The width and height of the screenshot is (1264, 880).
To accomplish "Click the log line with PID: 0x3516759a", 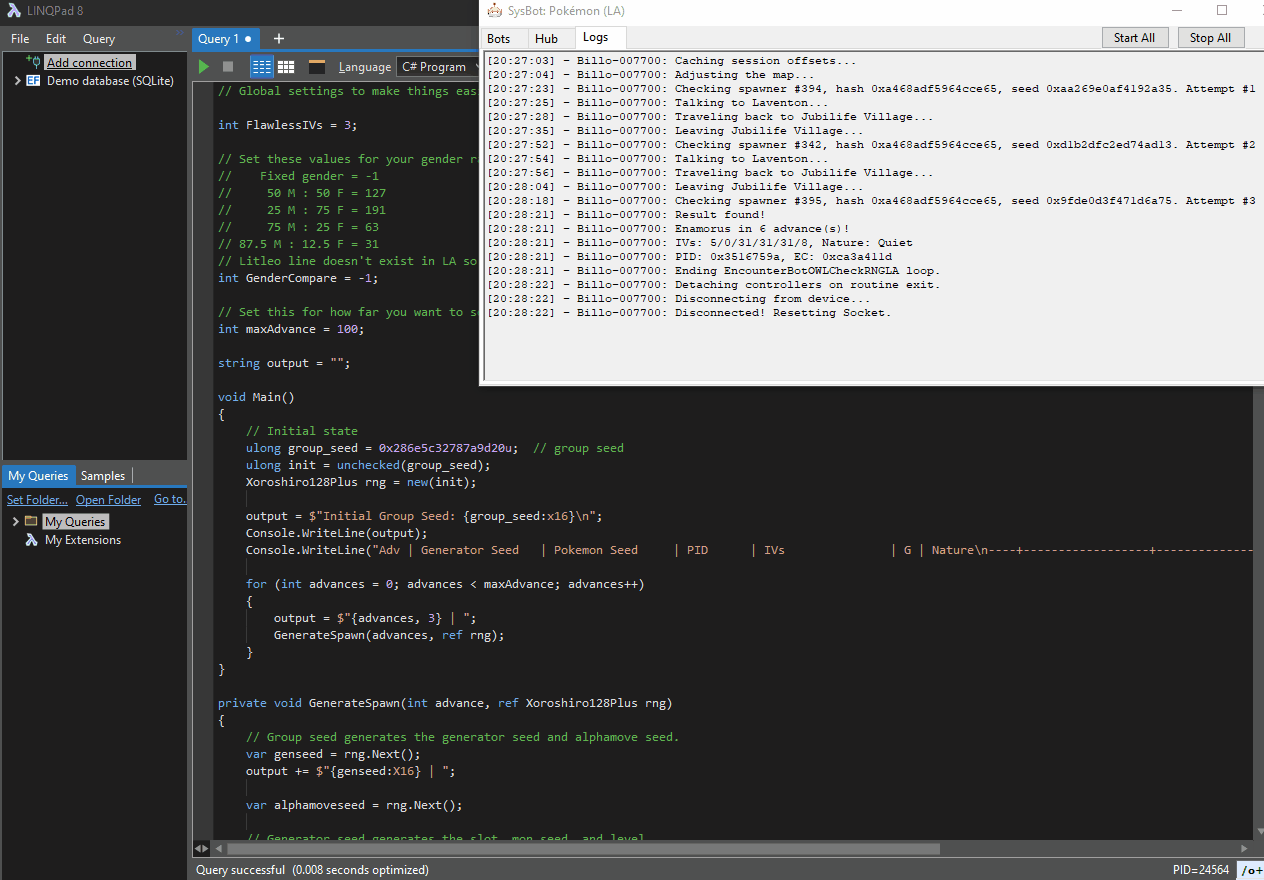I will [689, 256].
